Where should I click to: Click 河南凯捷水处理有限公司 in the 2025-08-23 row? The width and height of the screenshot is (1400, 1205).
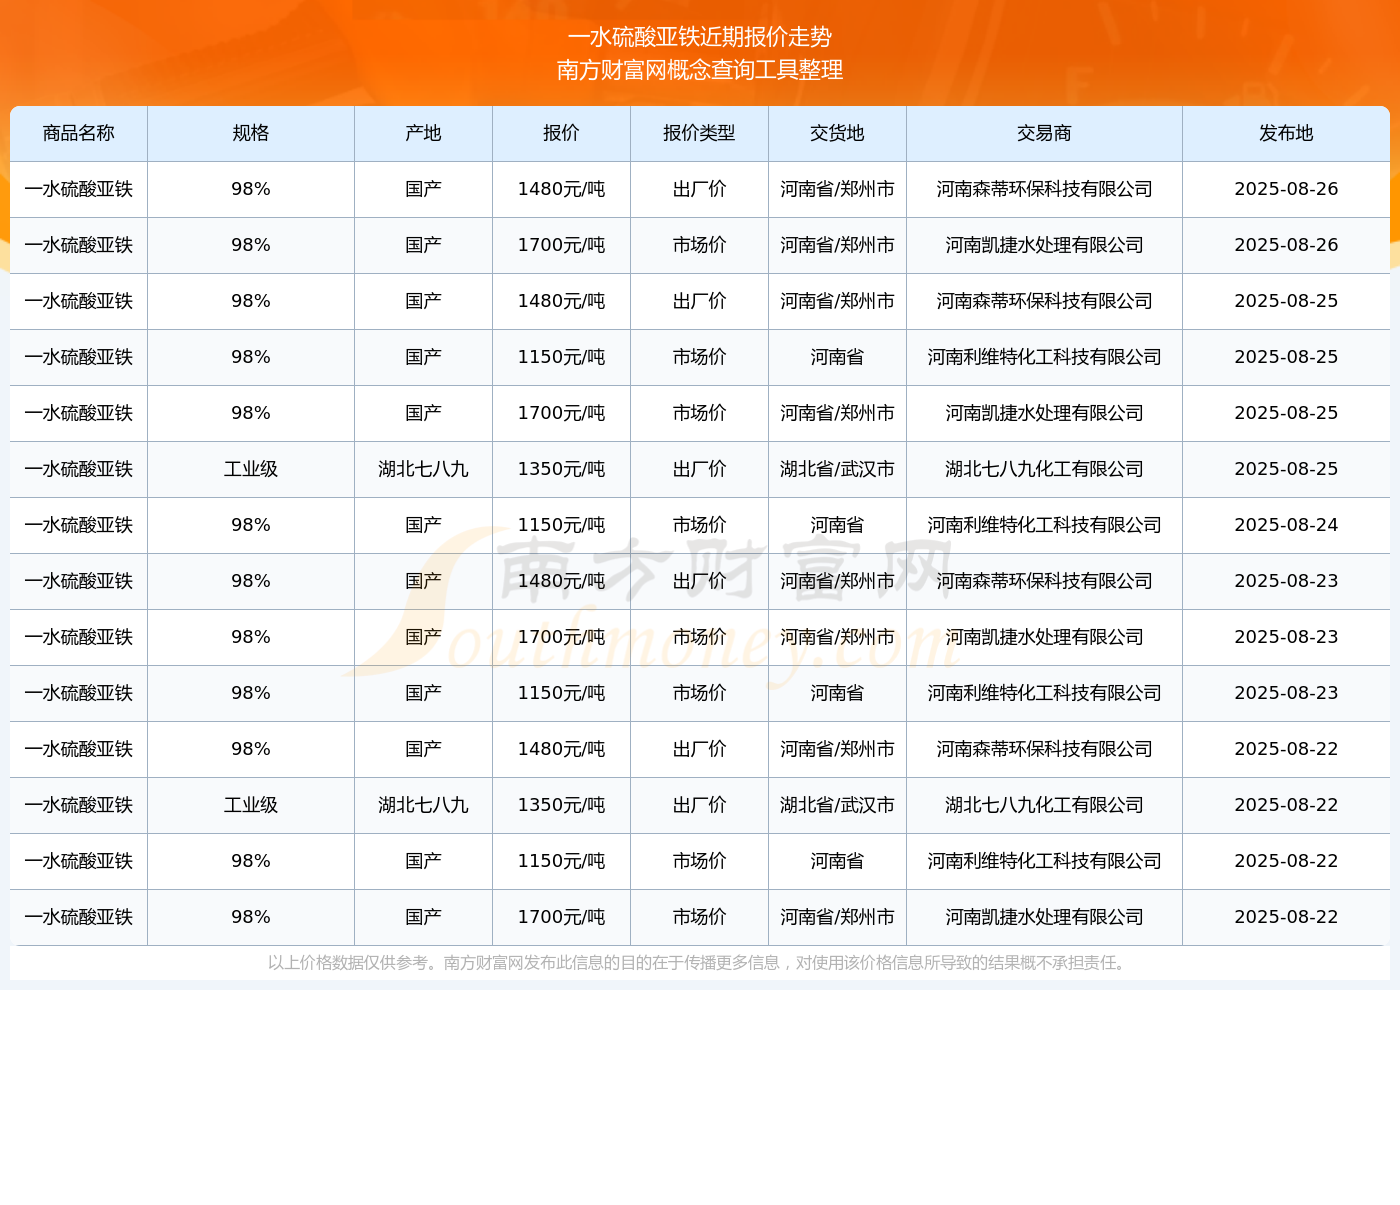click(1044, 637)
